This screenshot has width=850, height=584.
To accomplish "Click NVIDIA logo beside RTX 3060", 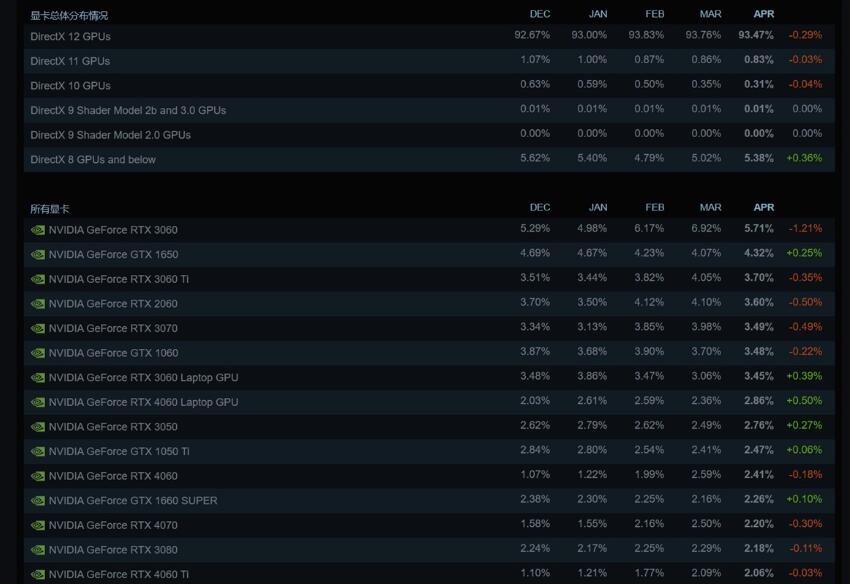I will coord(38,230).
